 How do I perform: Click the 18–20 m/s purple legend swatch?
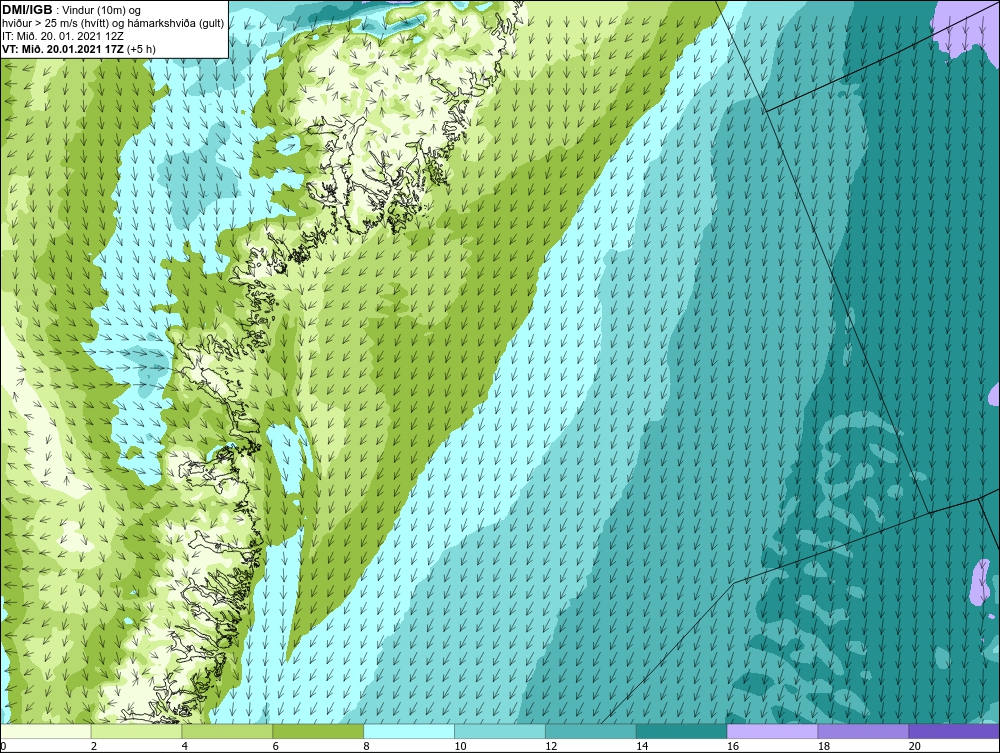coord(864,731)
